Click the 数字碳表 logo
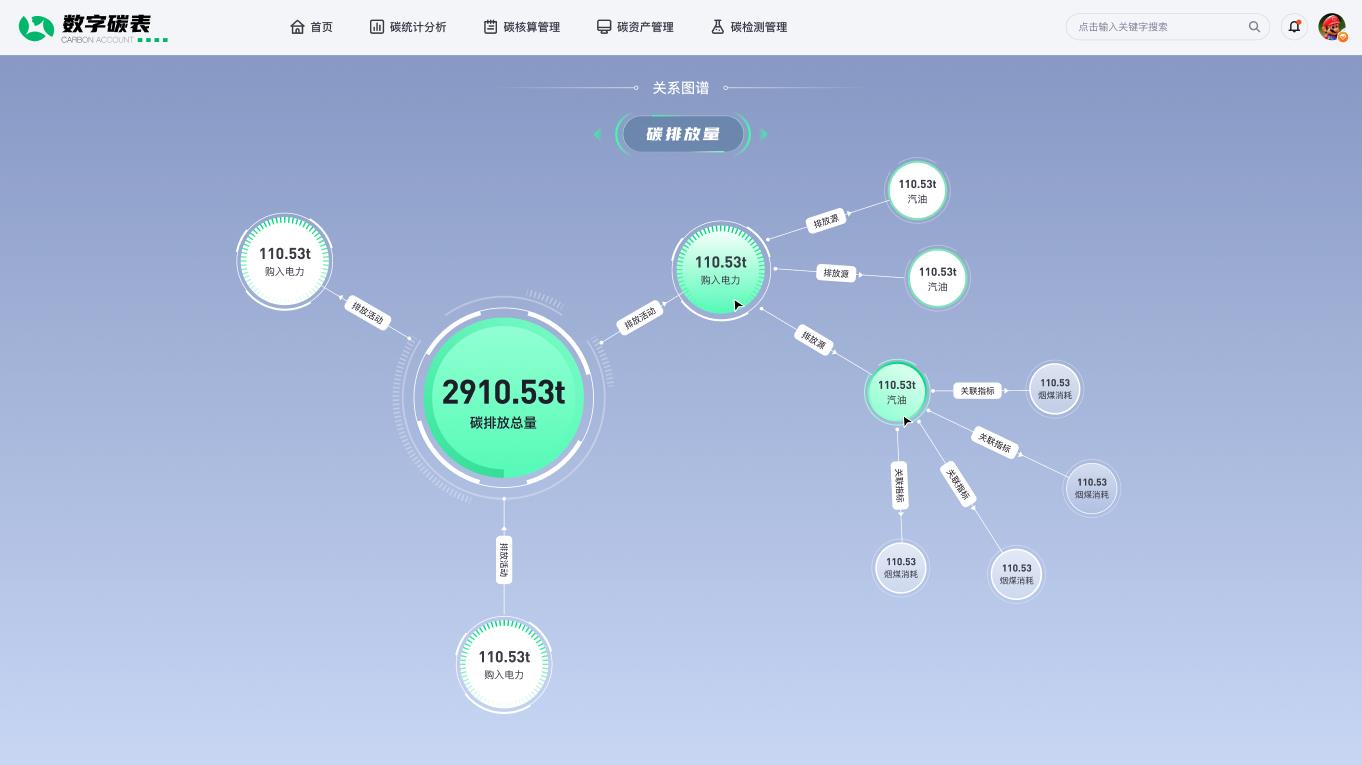1362x765 pixels. tap(92, 27)
